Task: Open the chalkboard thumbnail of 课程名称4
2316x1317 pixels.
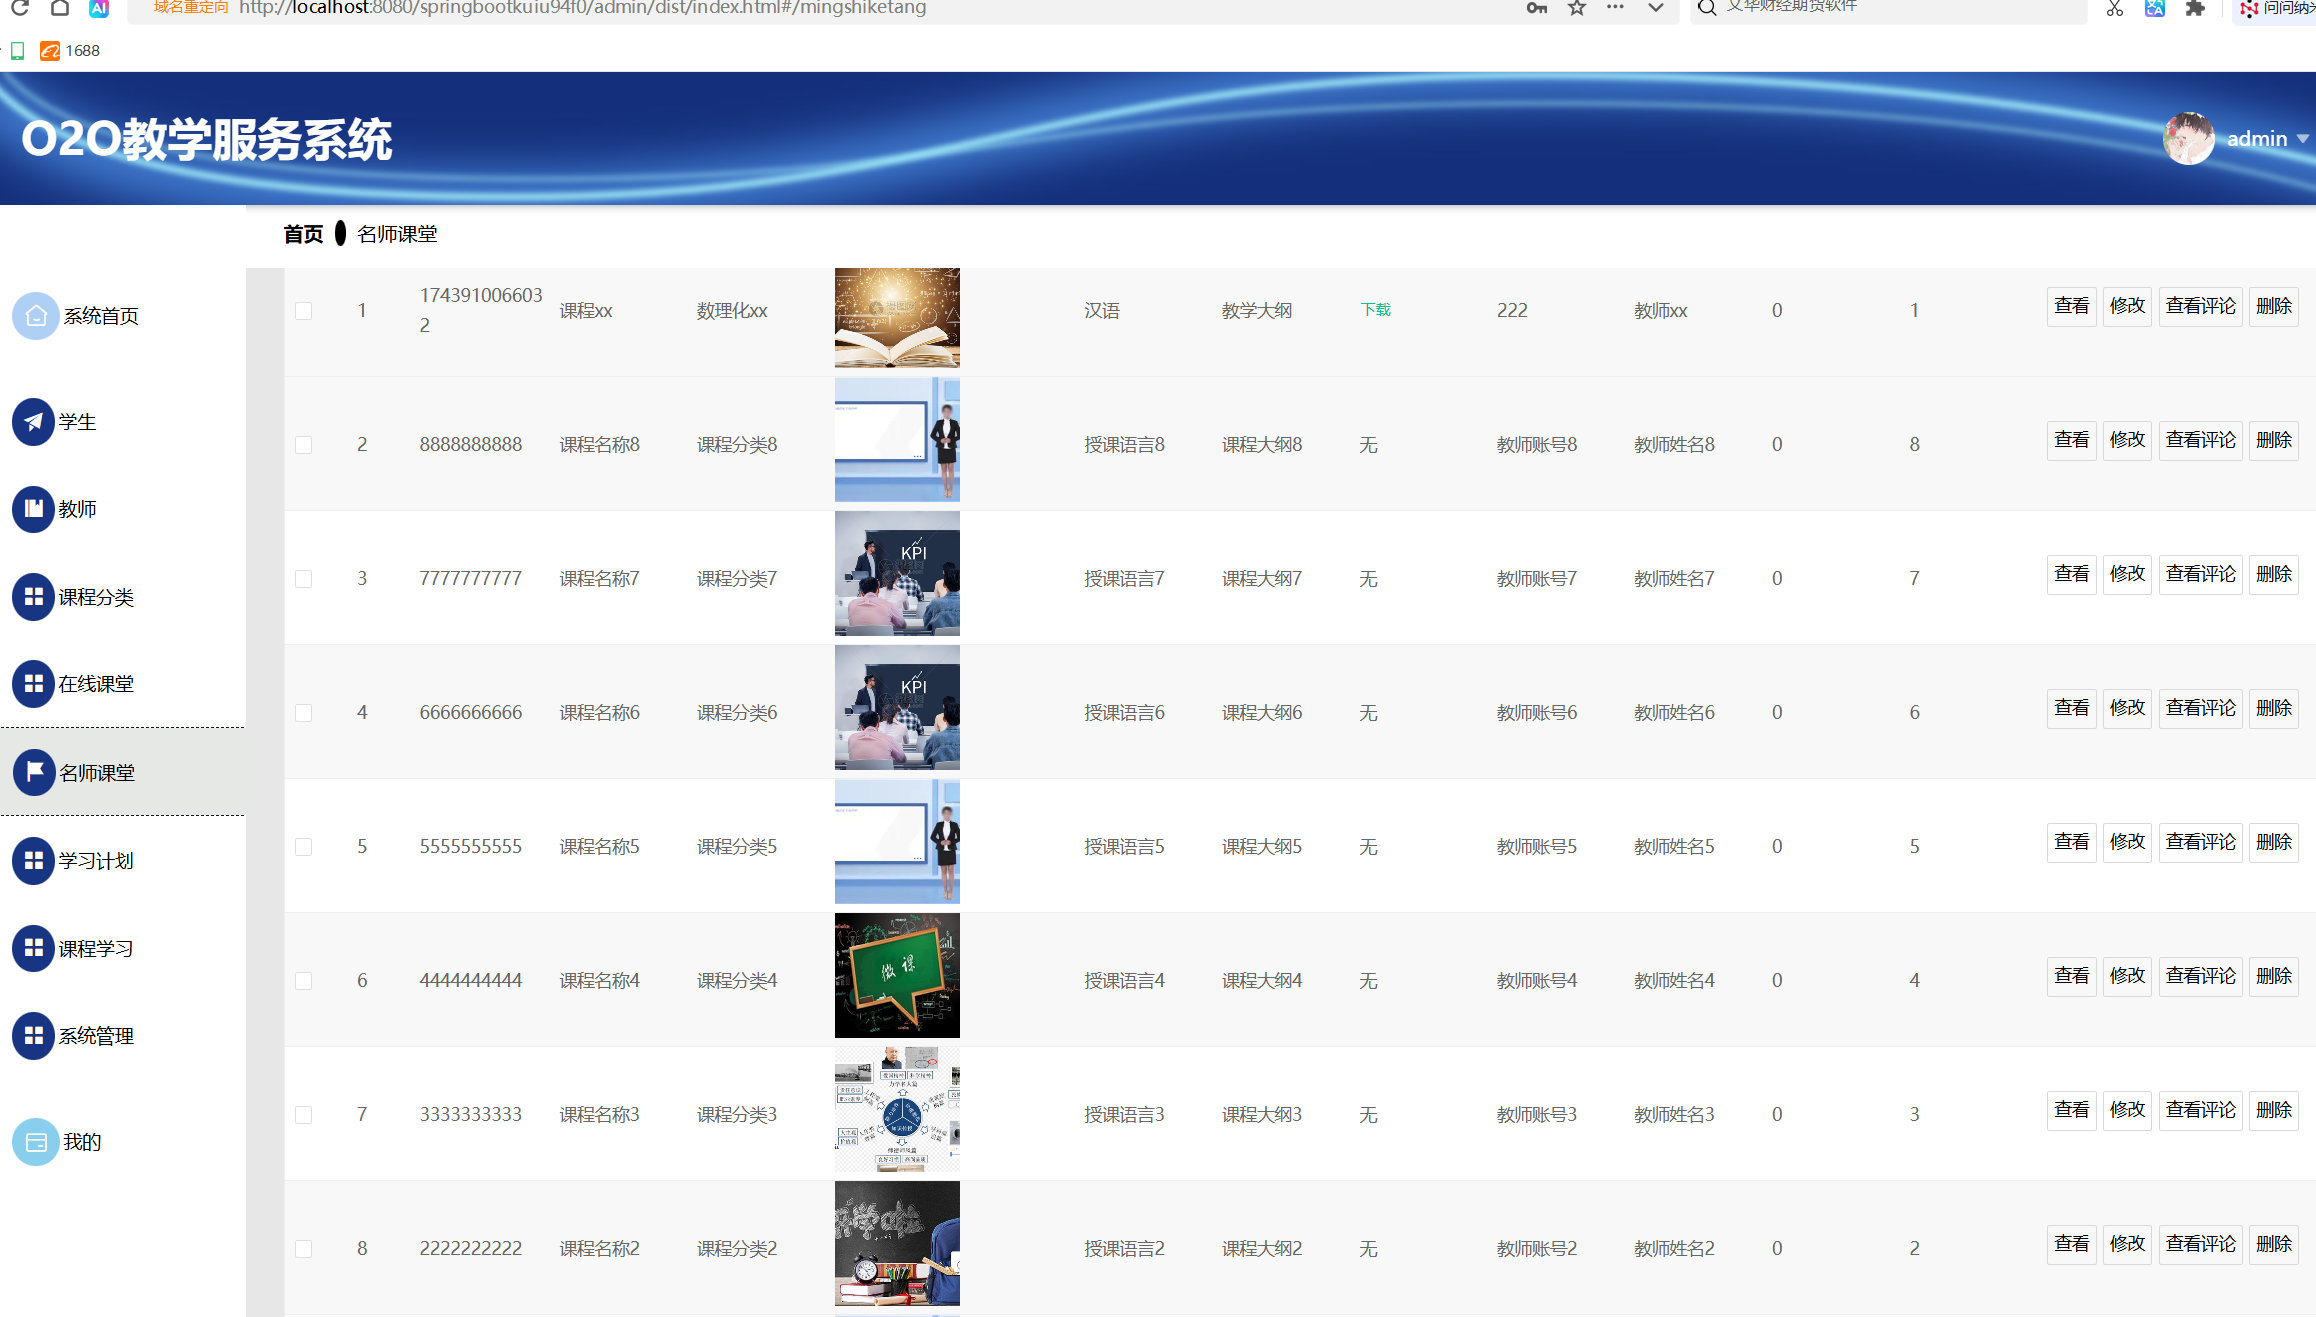Action: click(x=897, y=975)
